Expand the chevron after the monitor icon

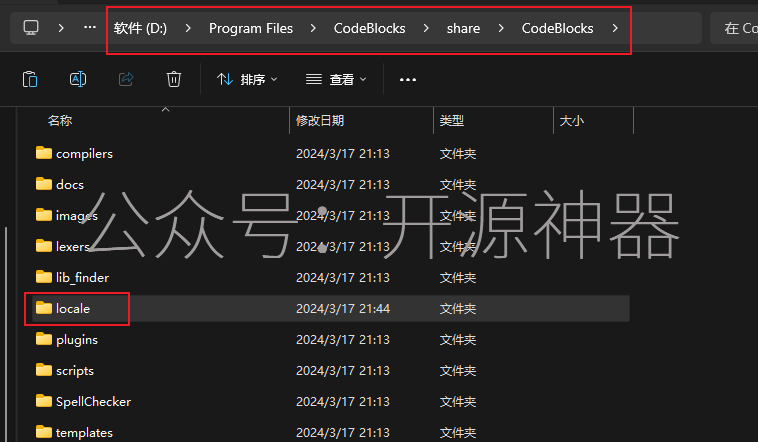coord(61,28)
